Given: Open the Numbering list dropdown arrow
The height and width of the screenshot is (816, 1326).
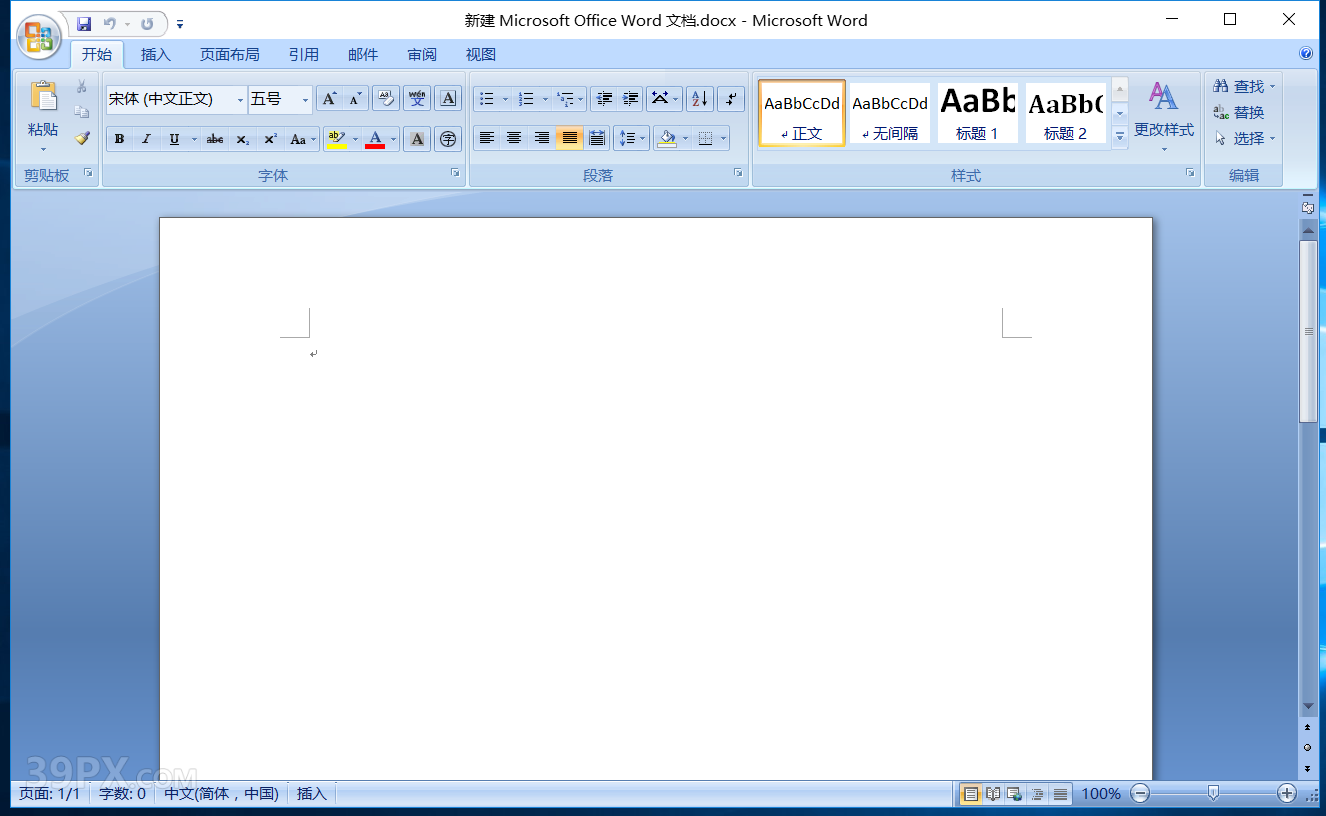Looking at the screenshot, I should 545,98.
